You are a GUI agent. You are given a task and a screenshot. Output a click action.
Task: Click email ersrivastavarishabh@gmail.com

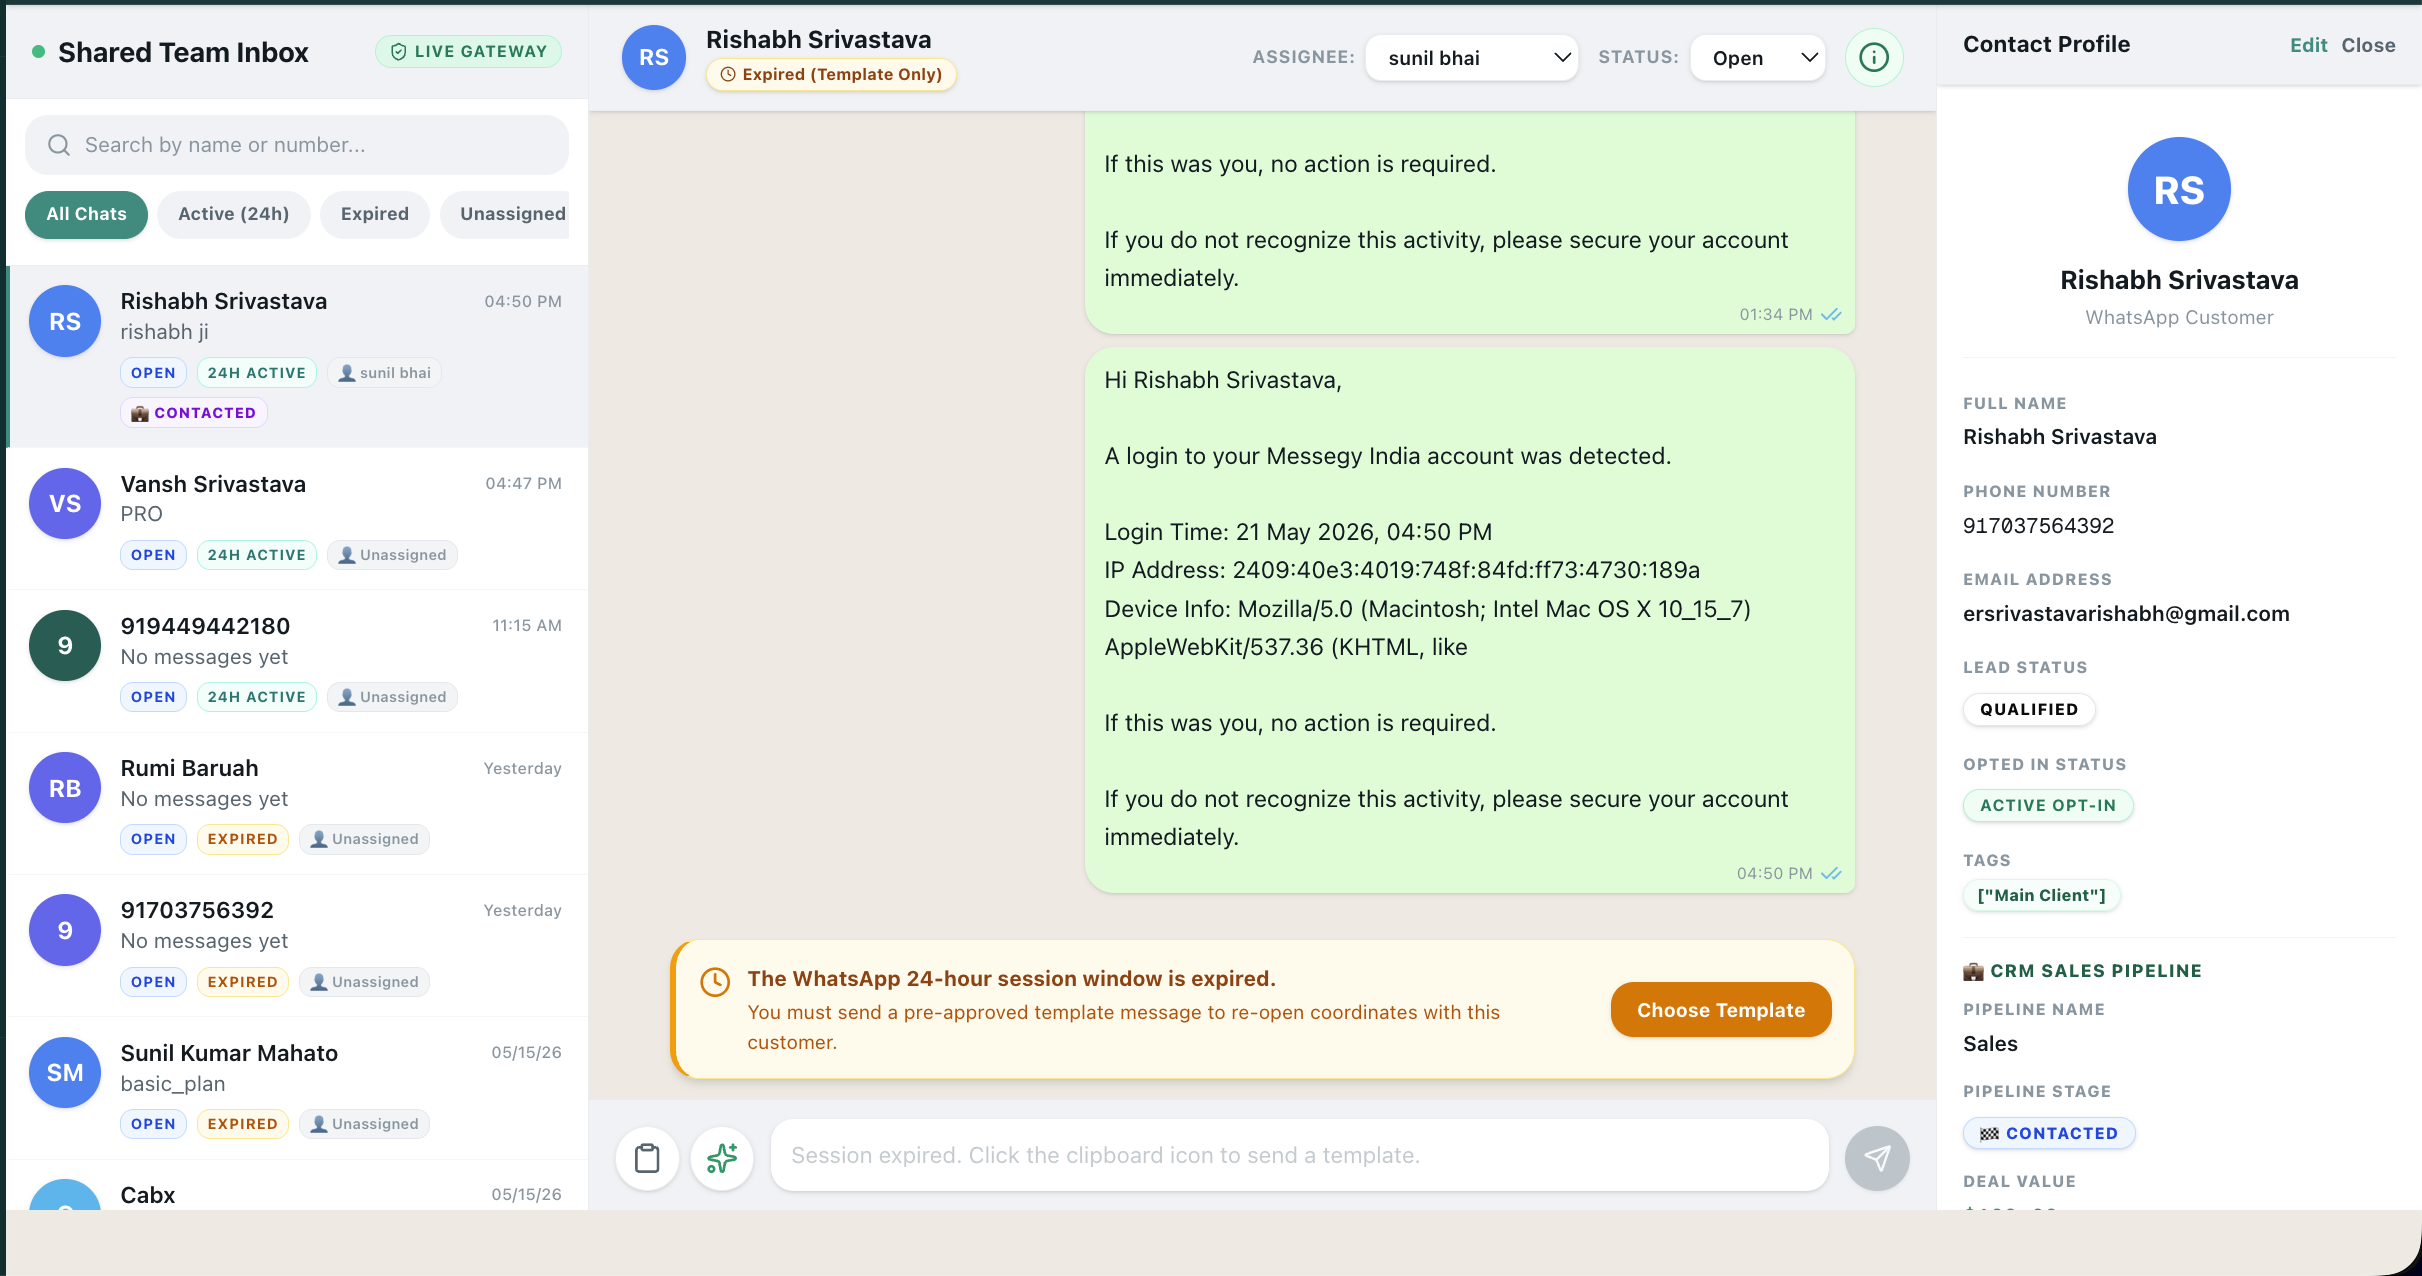point(2125,613)
